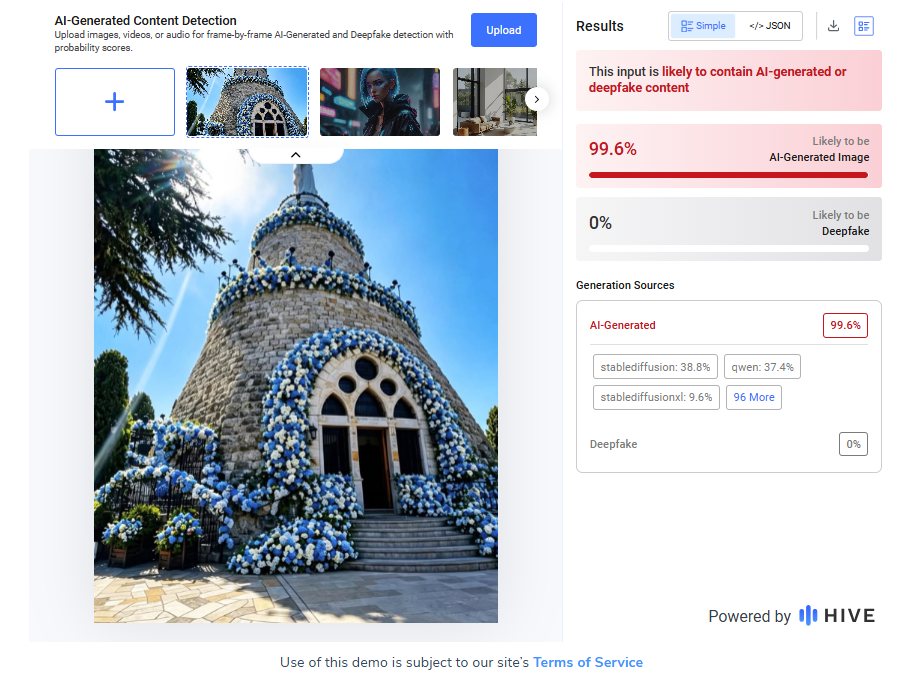Click the stablediffusion 38.8% tag
Viewport: 918px width, 684px height.
point(655,367)
